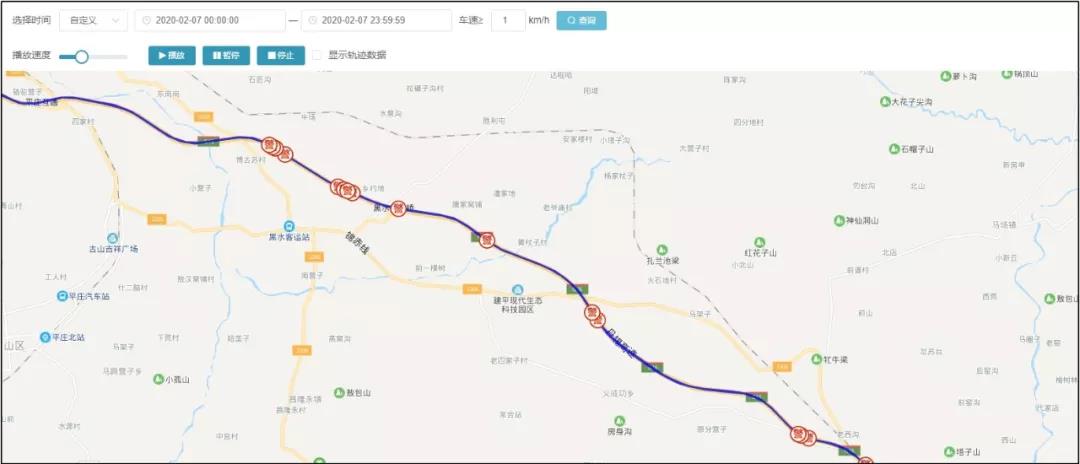Click the 播放速度 slider handle
Screen dimensions: 1080x464
(x=81, y=56)
